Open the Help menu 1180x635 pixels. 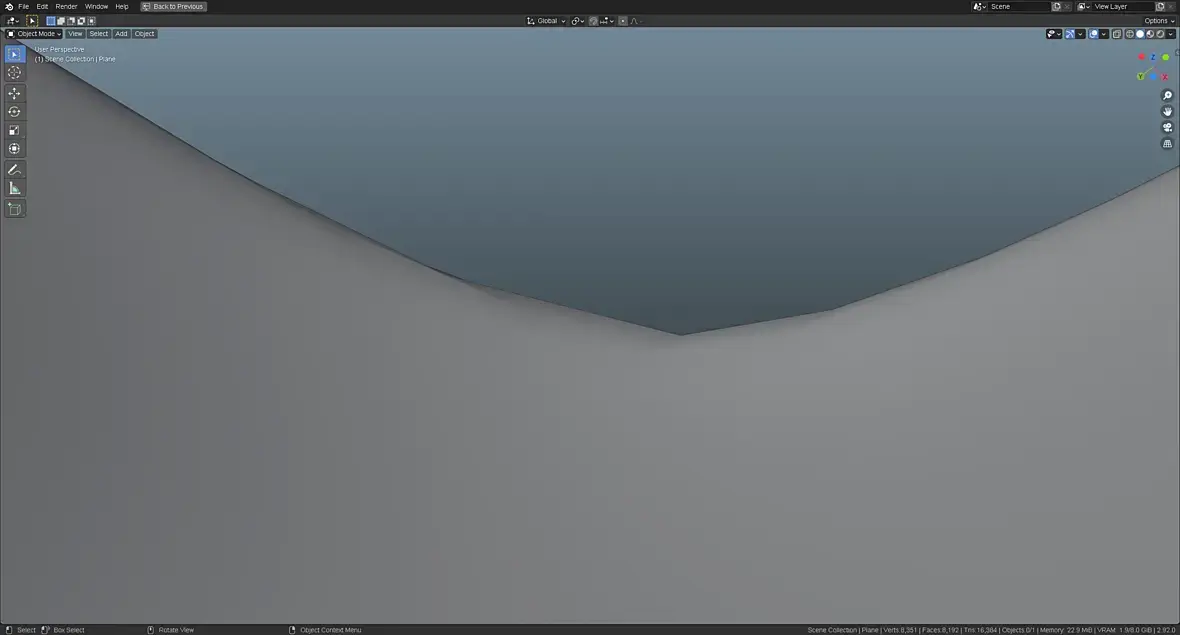click(122, 6)
